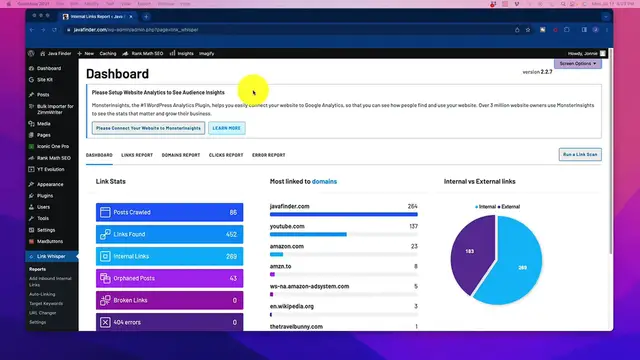Click the Orphaned Posts stat bar
Screen dimensions: 640x360
pos(169,278)
